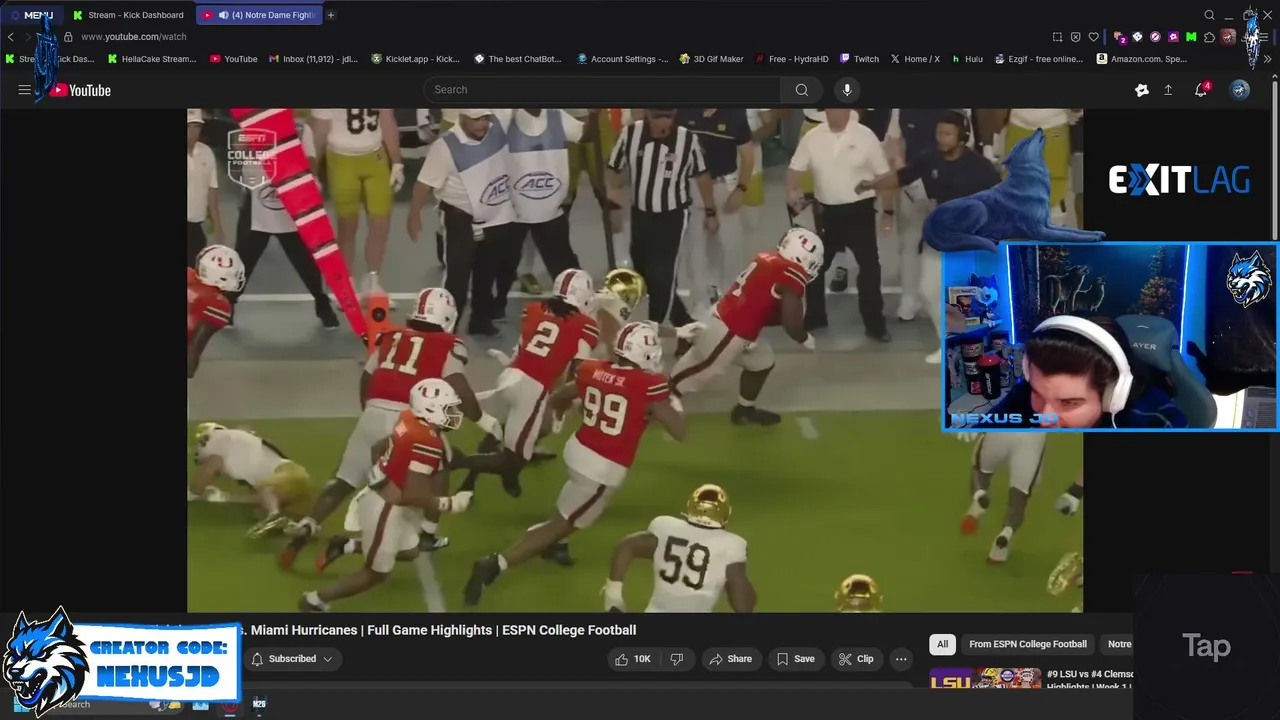Open YouTube notifications bell

pyautogui.click(x=1201, y=90)
